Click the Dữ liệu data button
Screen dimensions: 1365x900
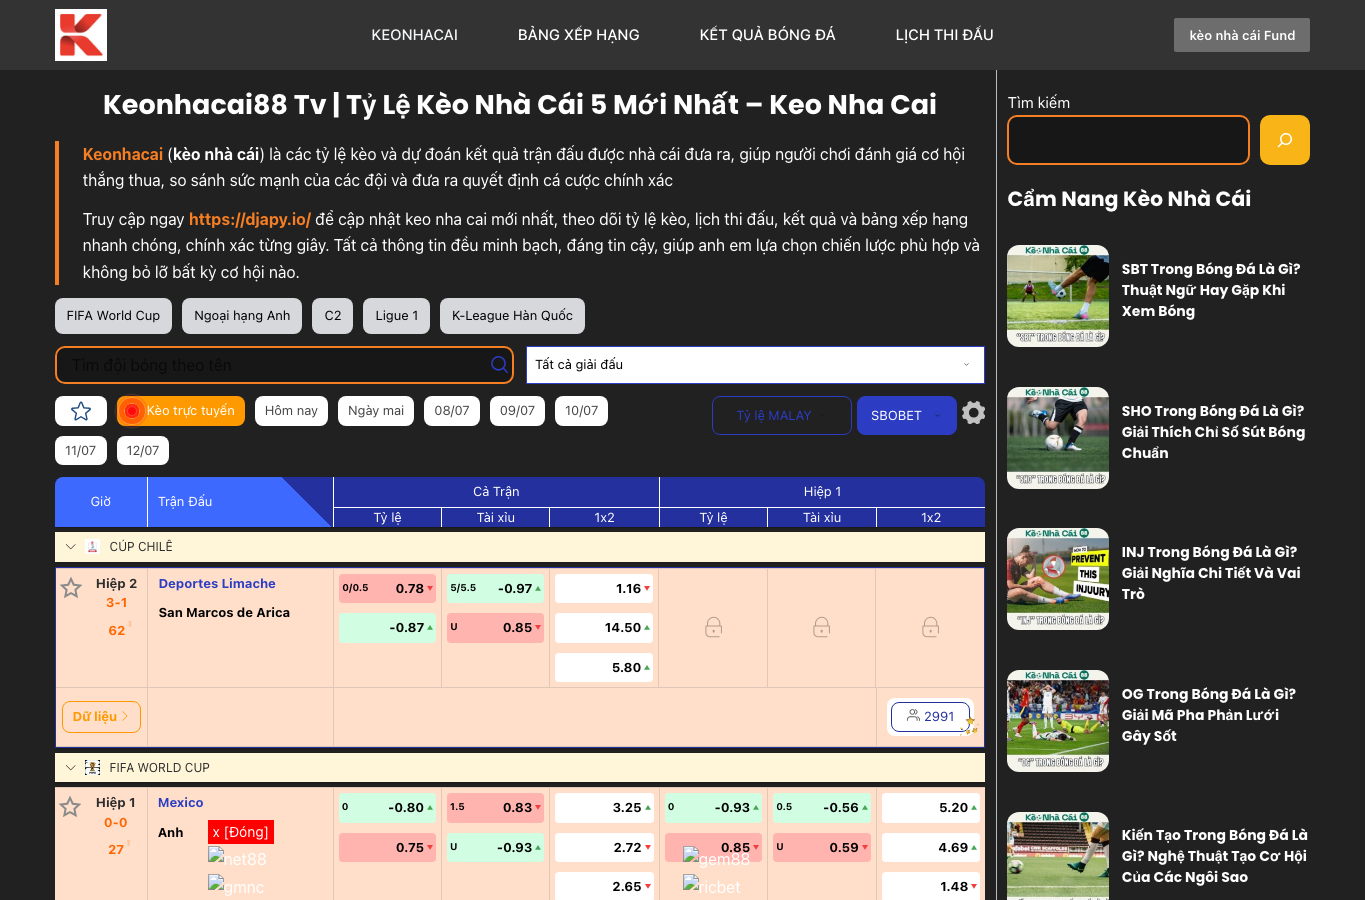point(101,717)
